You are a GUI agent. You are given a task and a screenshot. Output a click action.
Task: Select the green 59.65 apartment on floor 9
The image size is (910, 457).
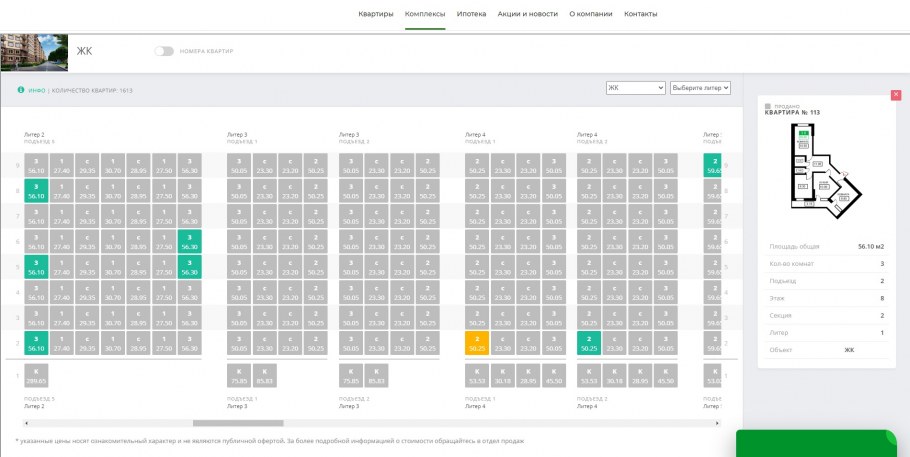(715, 165)
